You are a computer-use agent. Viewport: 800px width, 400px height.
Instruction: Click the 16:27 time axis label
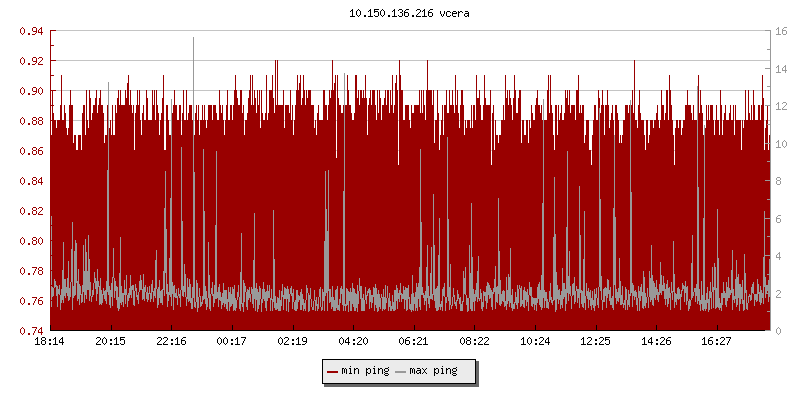tap(716, 341)
